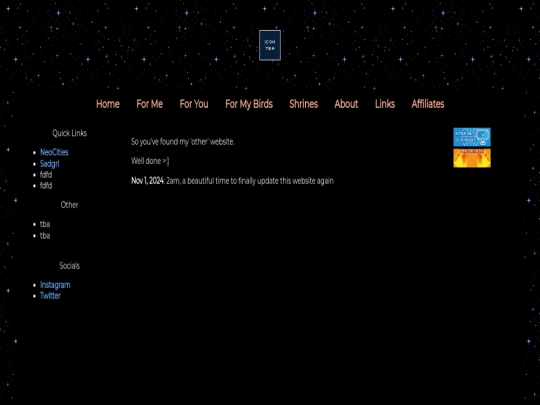Image resolution: width=540 pixels, height=405 pixels.
Task: Select the Other heading
Action: (x=70, y=205)
